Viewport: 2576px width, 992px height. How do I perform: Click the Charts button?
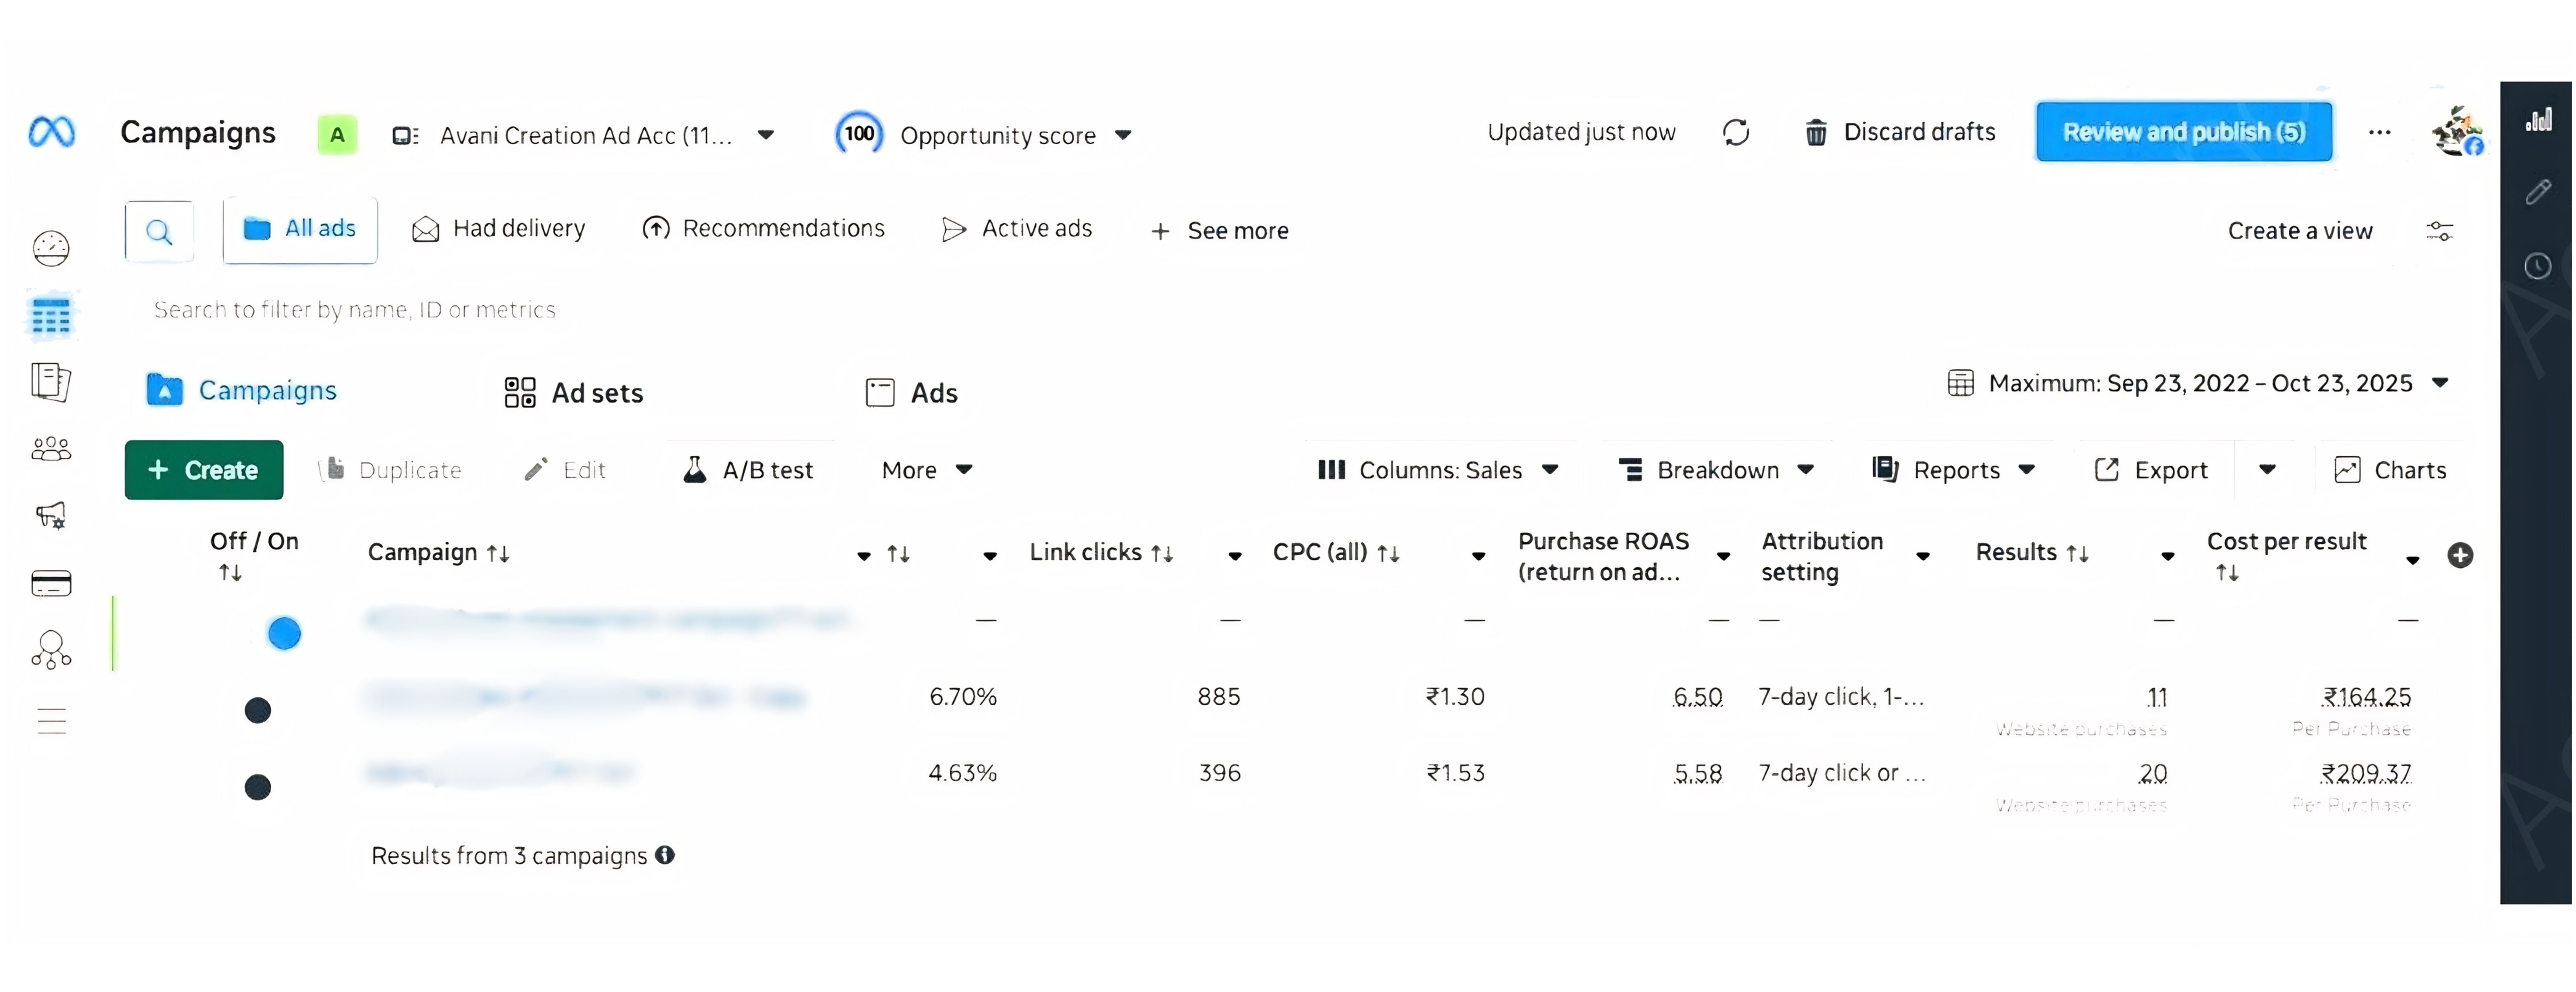tap(2390, 470)
